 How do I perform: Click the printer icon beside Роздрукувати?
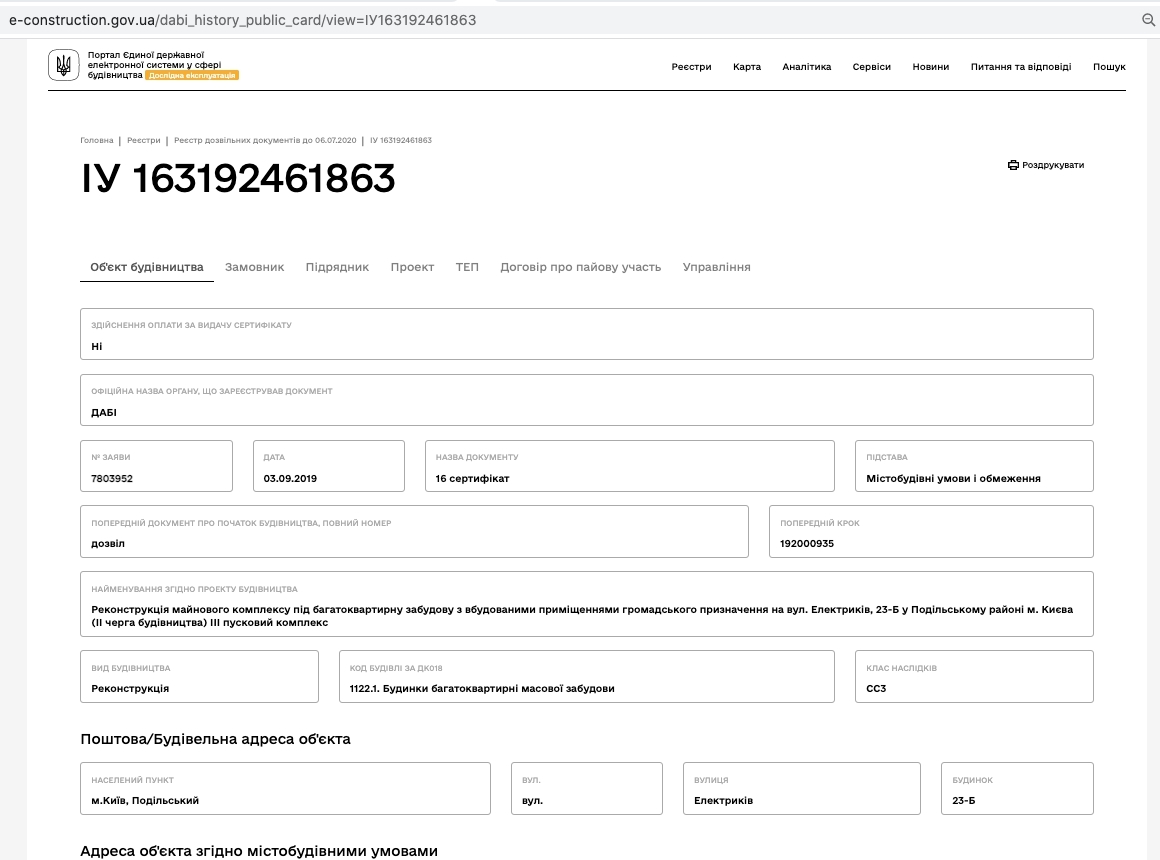1013,165
